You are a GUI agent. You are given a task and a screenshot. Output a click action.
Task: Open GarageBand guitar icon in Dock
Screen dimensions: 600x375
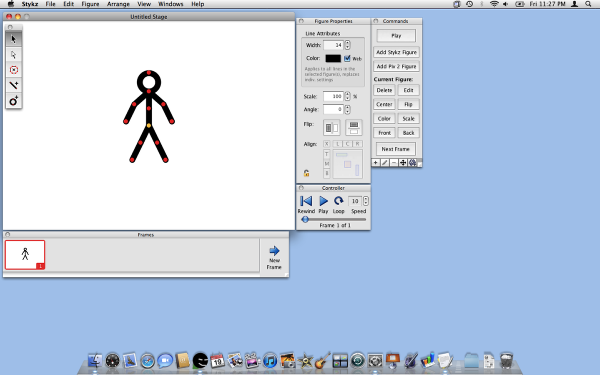(323, 361)
